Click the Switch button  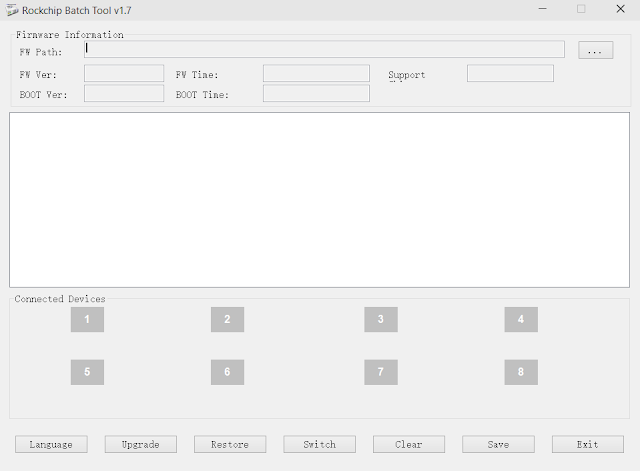click(x=319, y=444)
